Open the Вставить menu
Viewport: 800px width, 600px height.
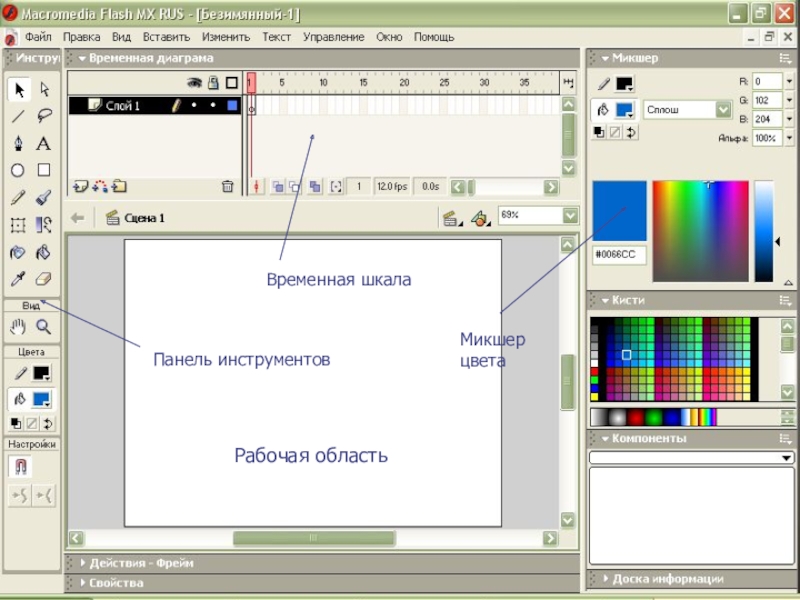(x=166, y=37)
